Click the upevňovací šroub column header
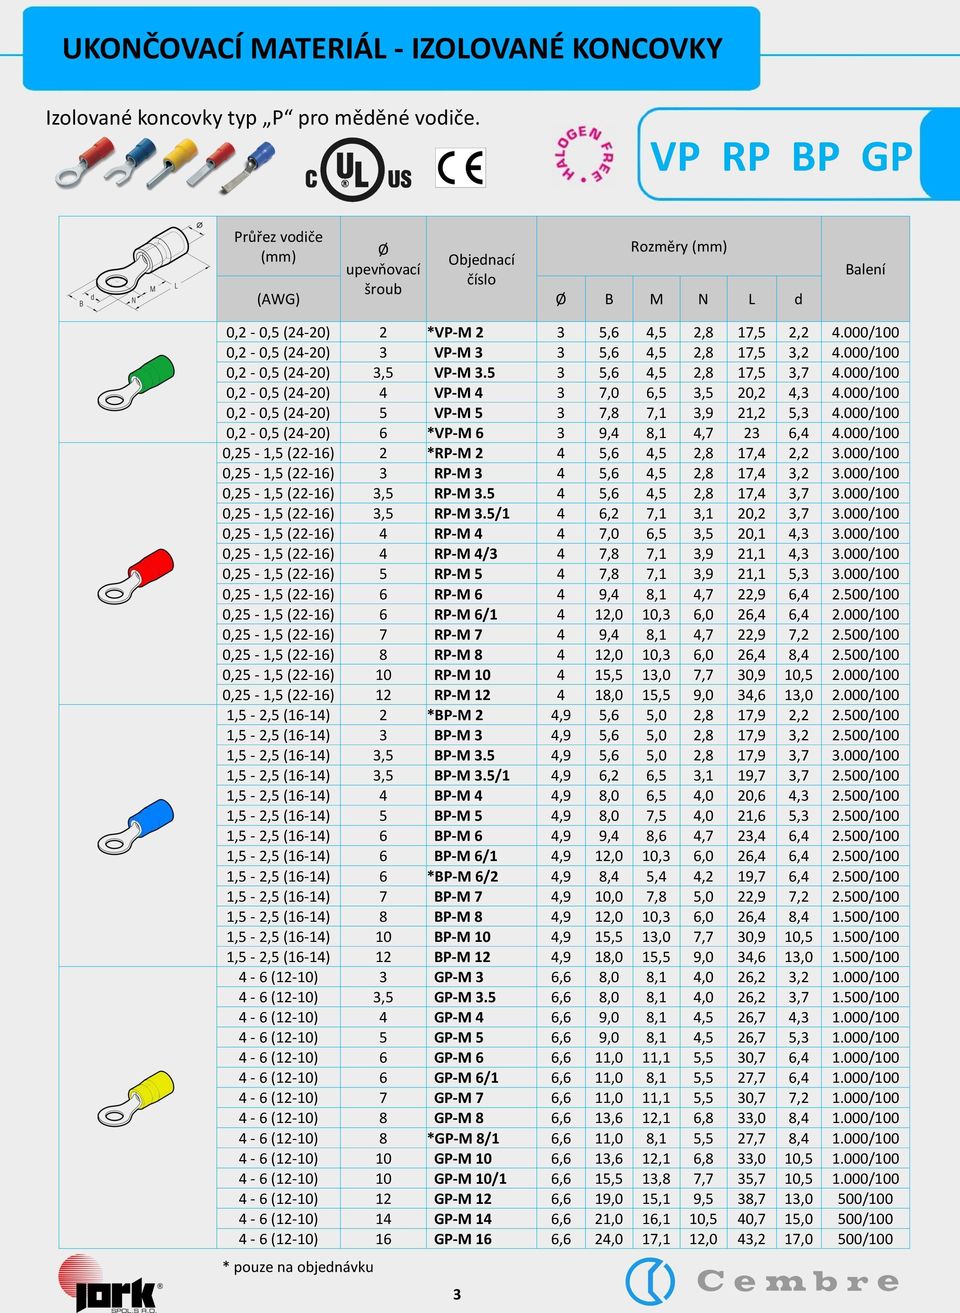Screen dimensions: 960x1313 pyautogui.click(x=383, y=269)
